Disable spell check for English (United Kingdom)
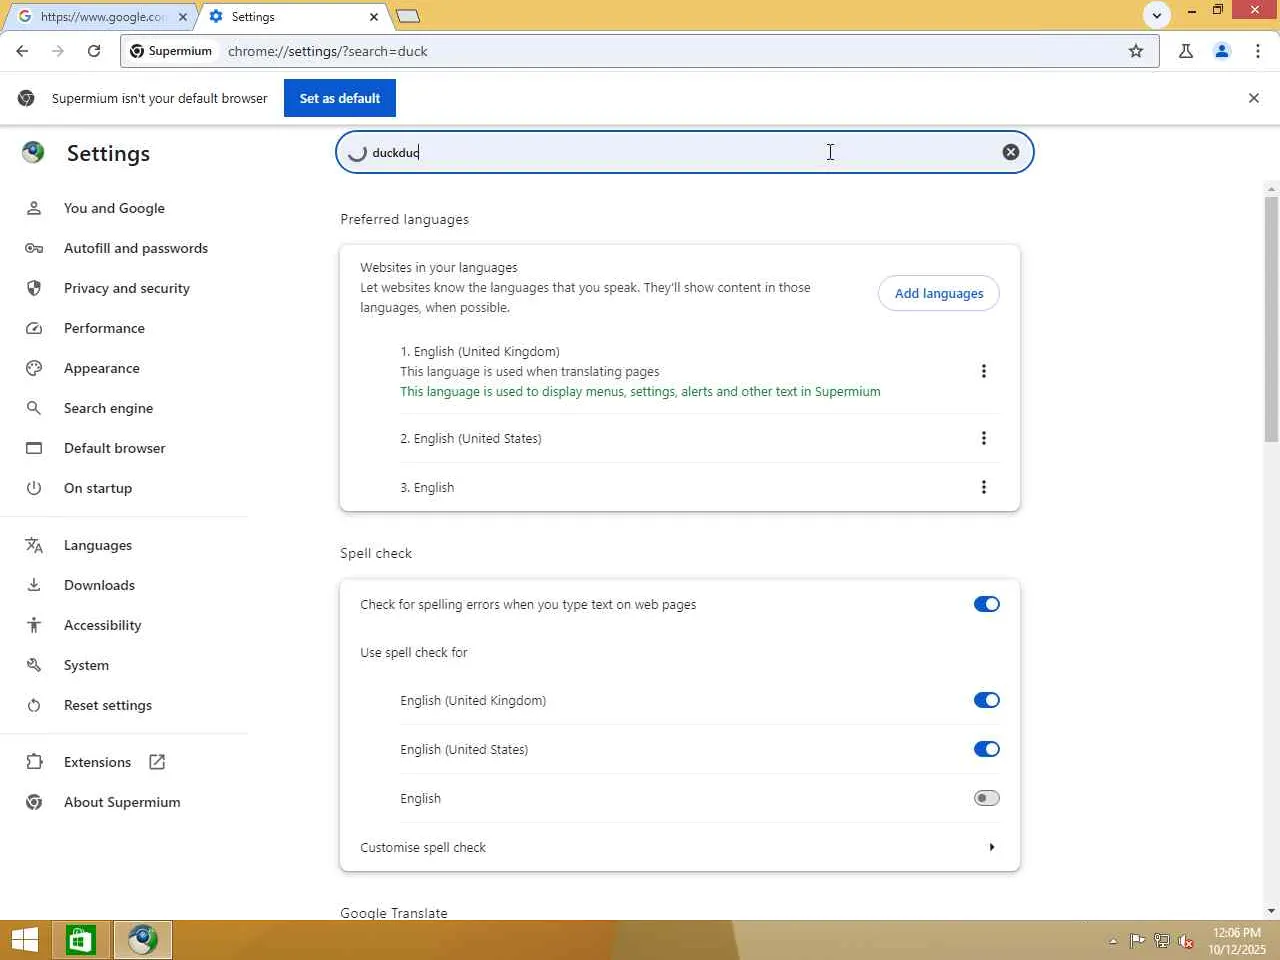 (987, 700)
